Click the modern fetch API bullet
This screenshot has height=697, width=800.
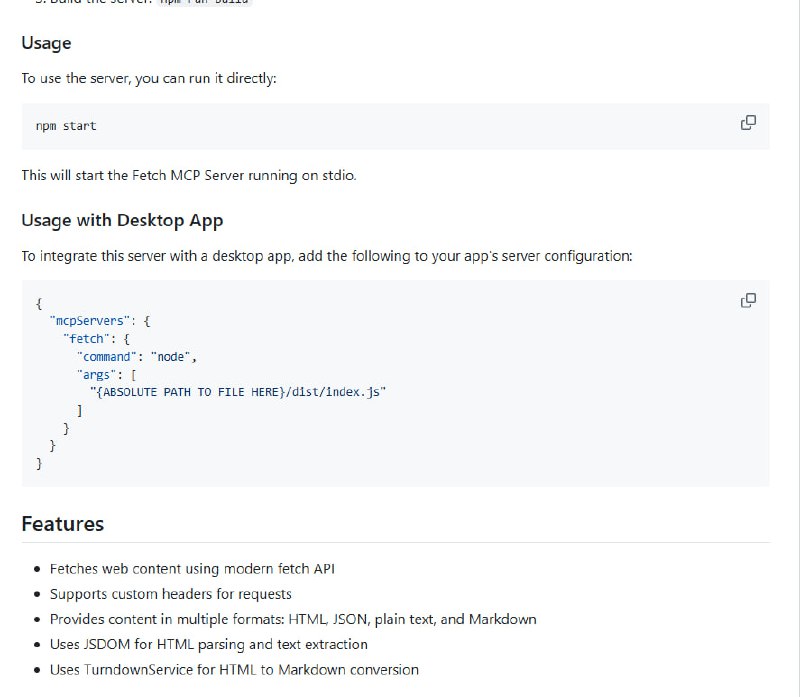coord(192,569)
